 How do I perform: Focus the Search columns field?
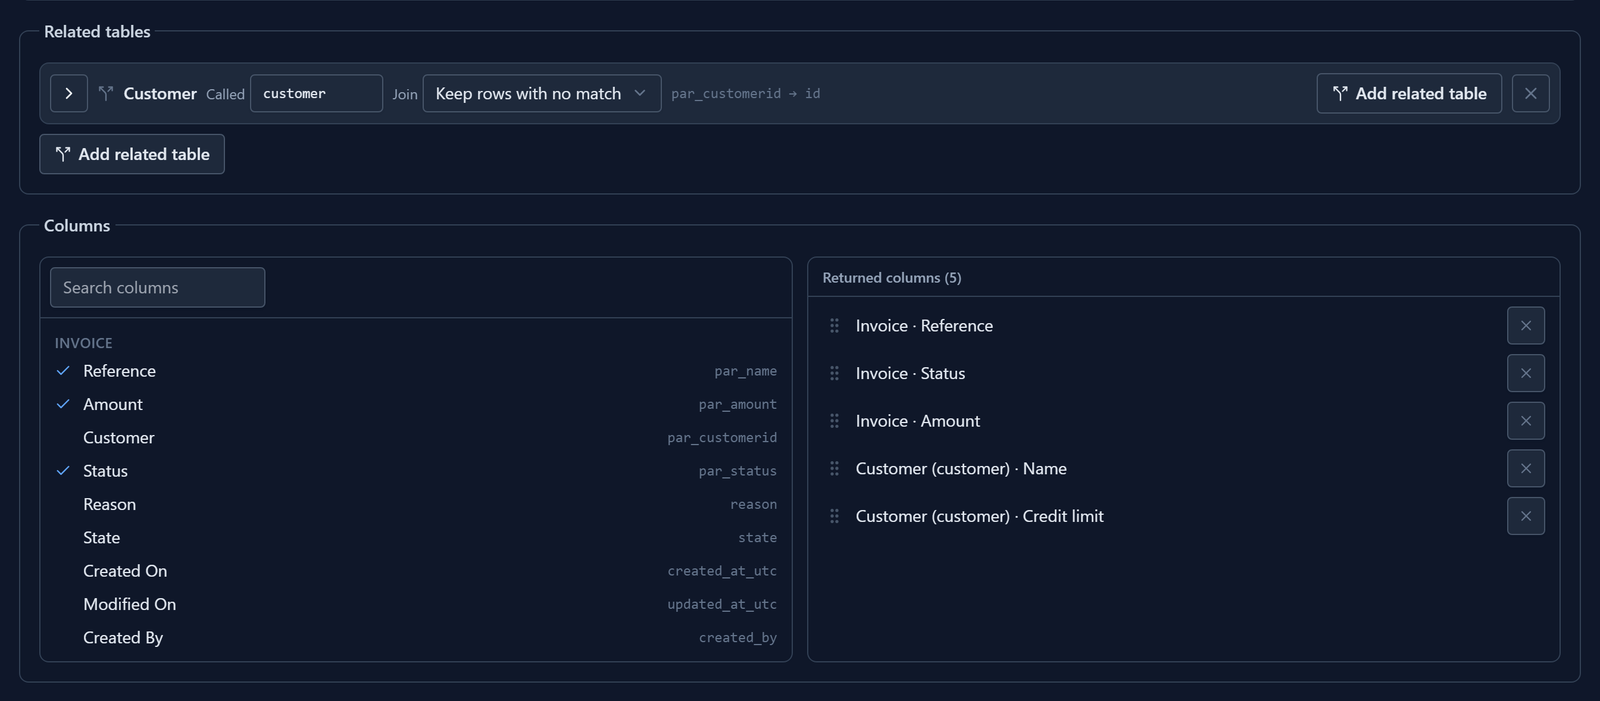coord(157,287)
